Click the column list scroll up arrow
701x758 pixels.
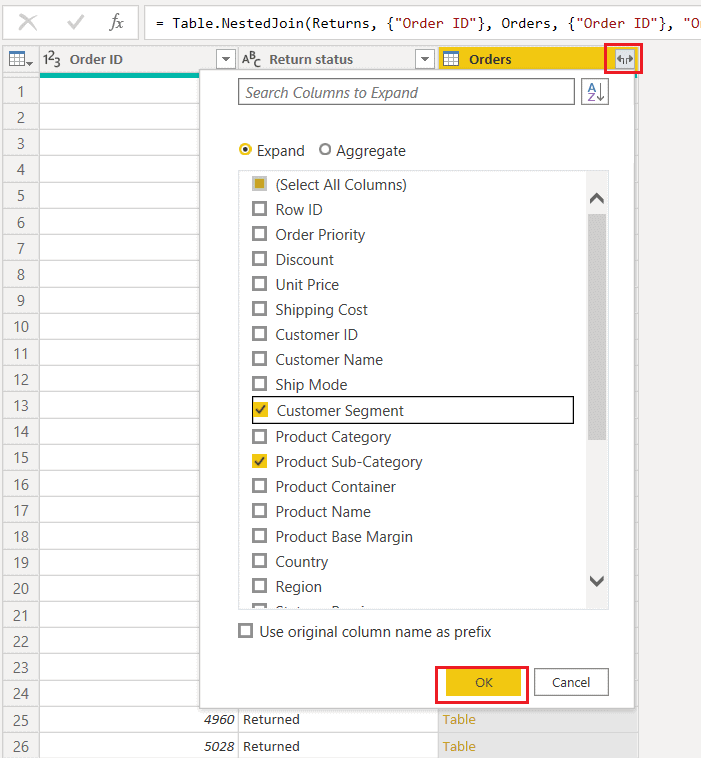pyautogui.click(x=597, y=198)
